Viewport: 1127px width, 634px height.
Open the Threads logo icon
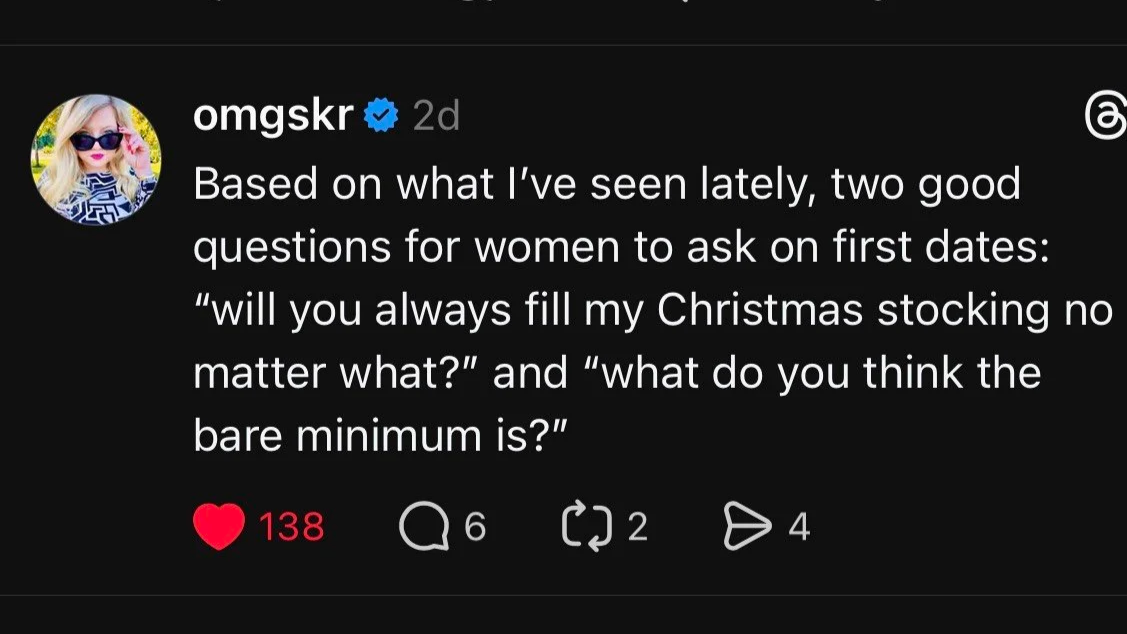pyautogui.click(x=1106, y=119)
